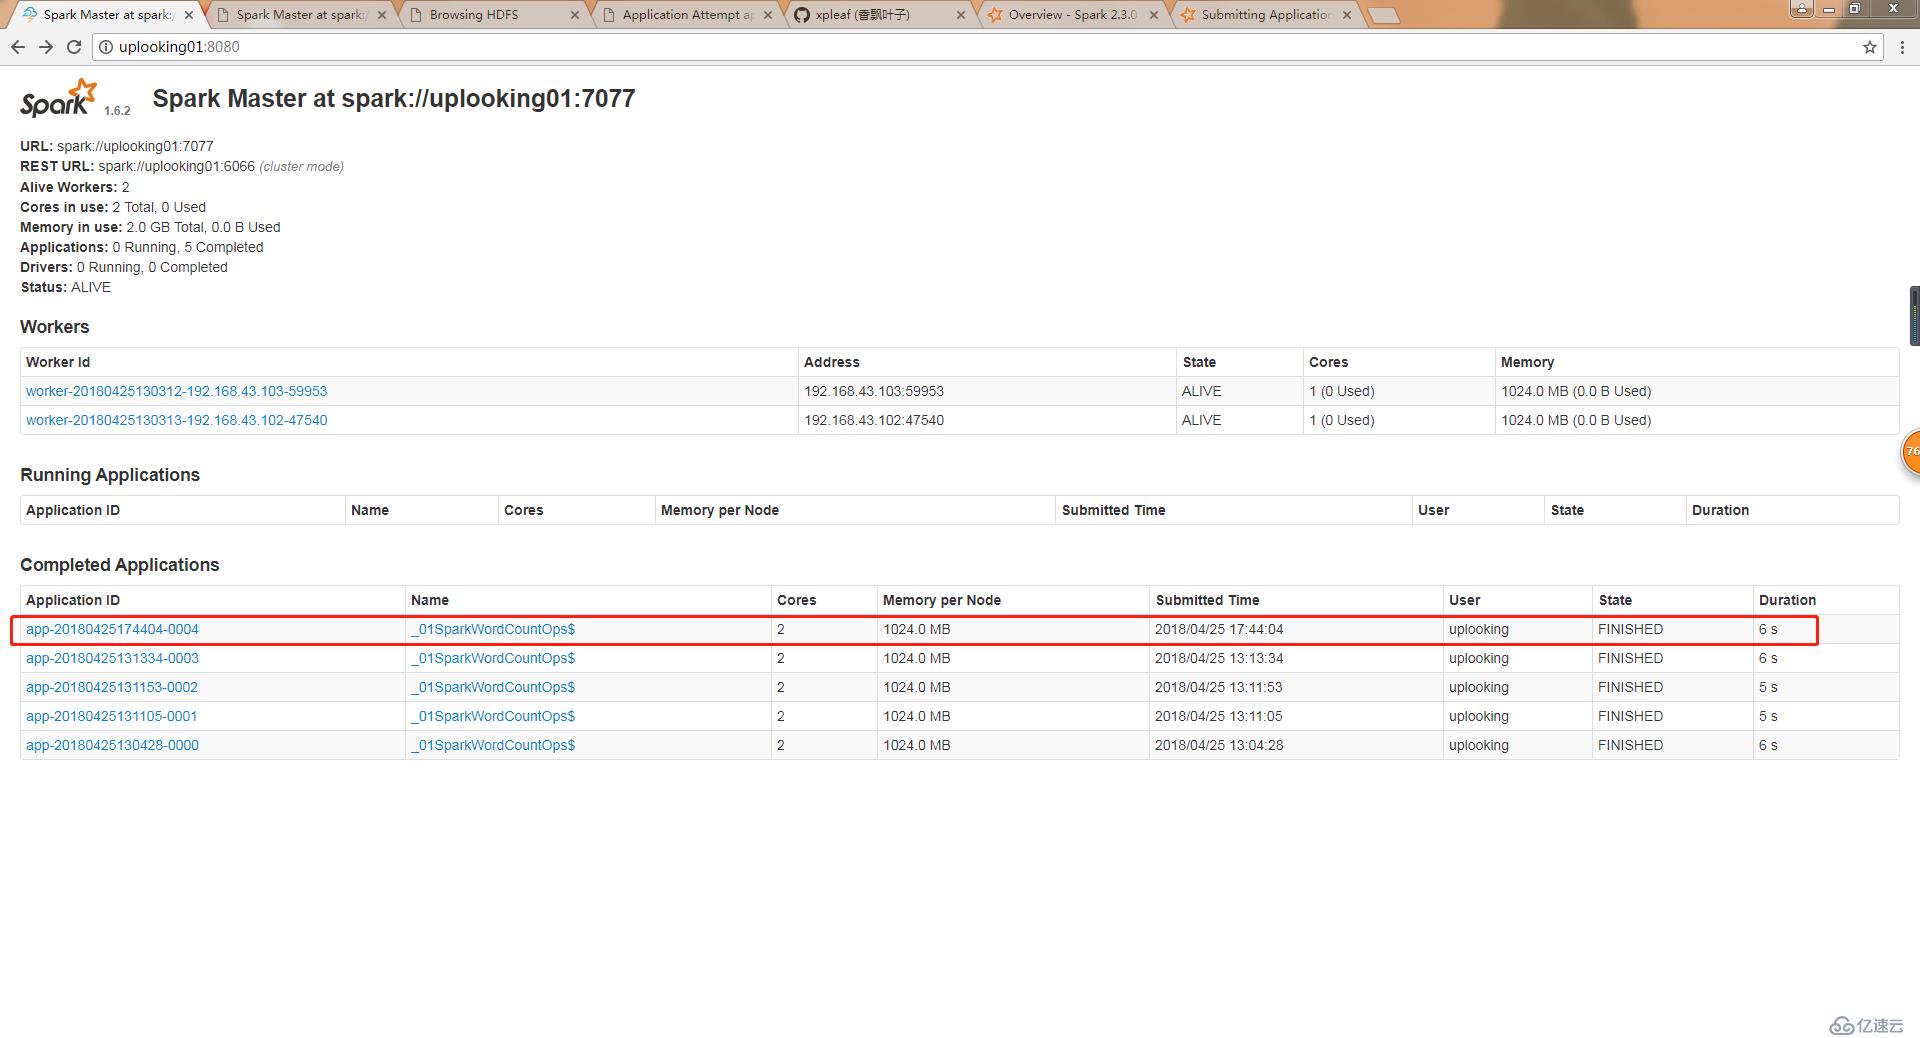Open app-20180425130428-0000 details
Viewport: 1920px width, 1038px height.
coord(112,745)
